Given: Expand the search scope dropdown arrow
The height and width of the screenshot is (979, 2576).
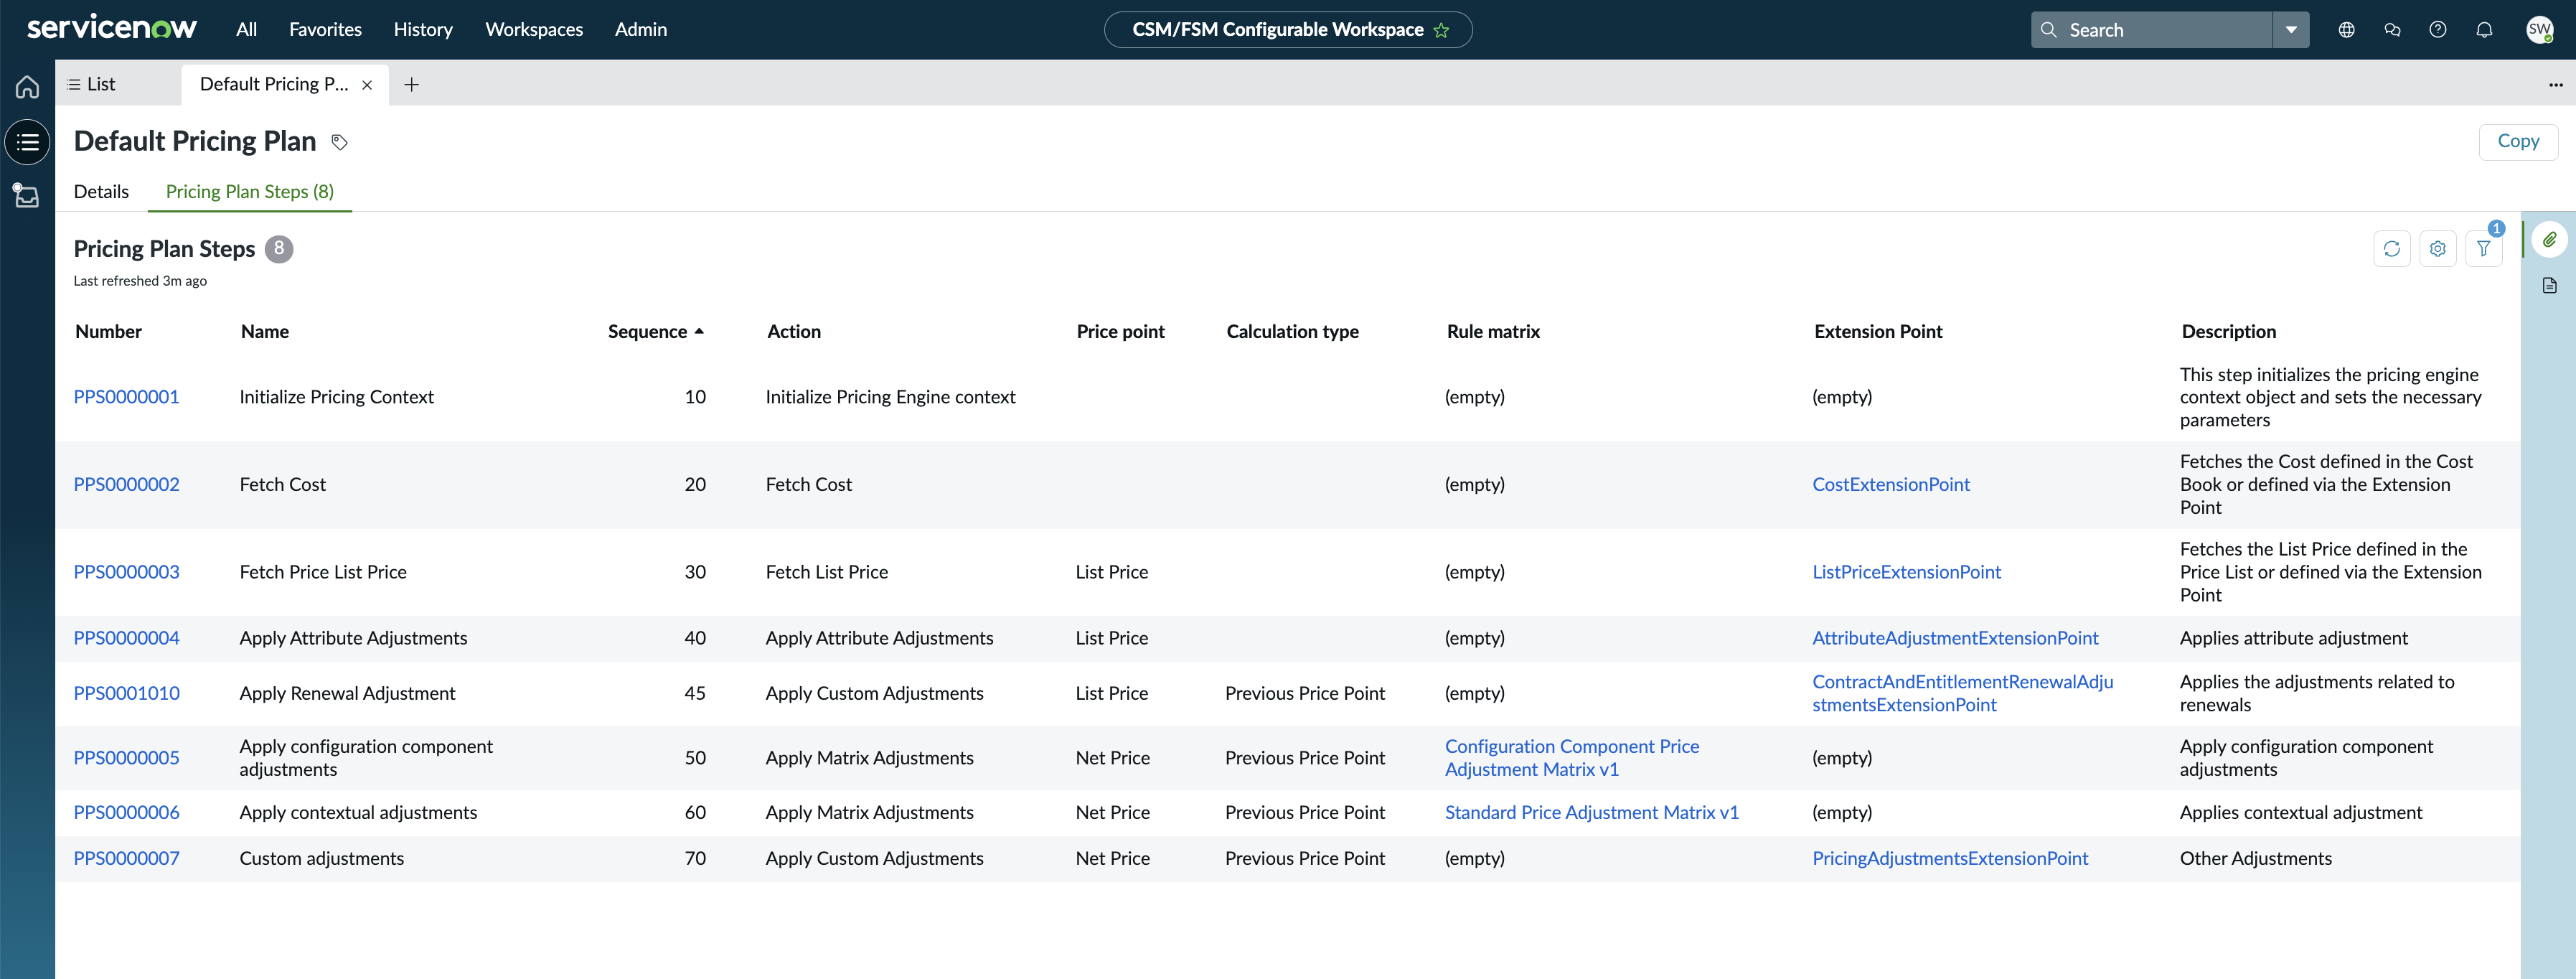Looking at the screenshot, I should click(2291, 30).
